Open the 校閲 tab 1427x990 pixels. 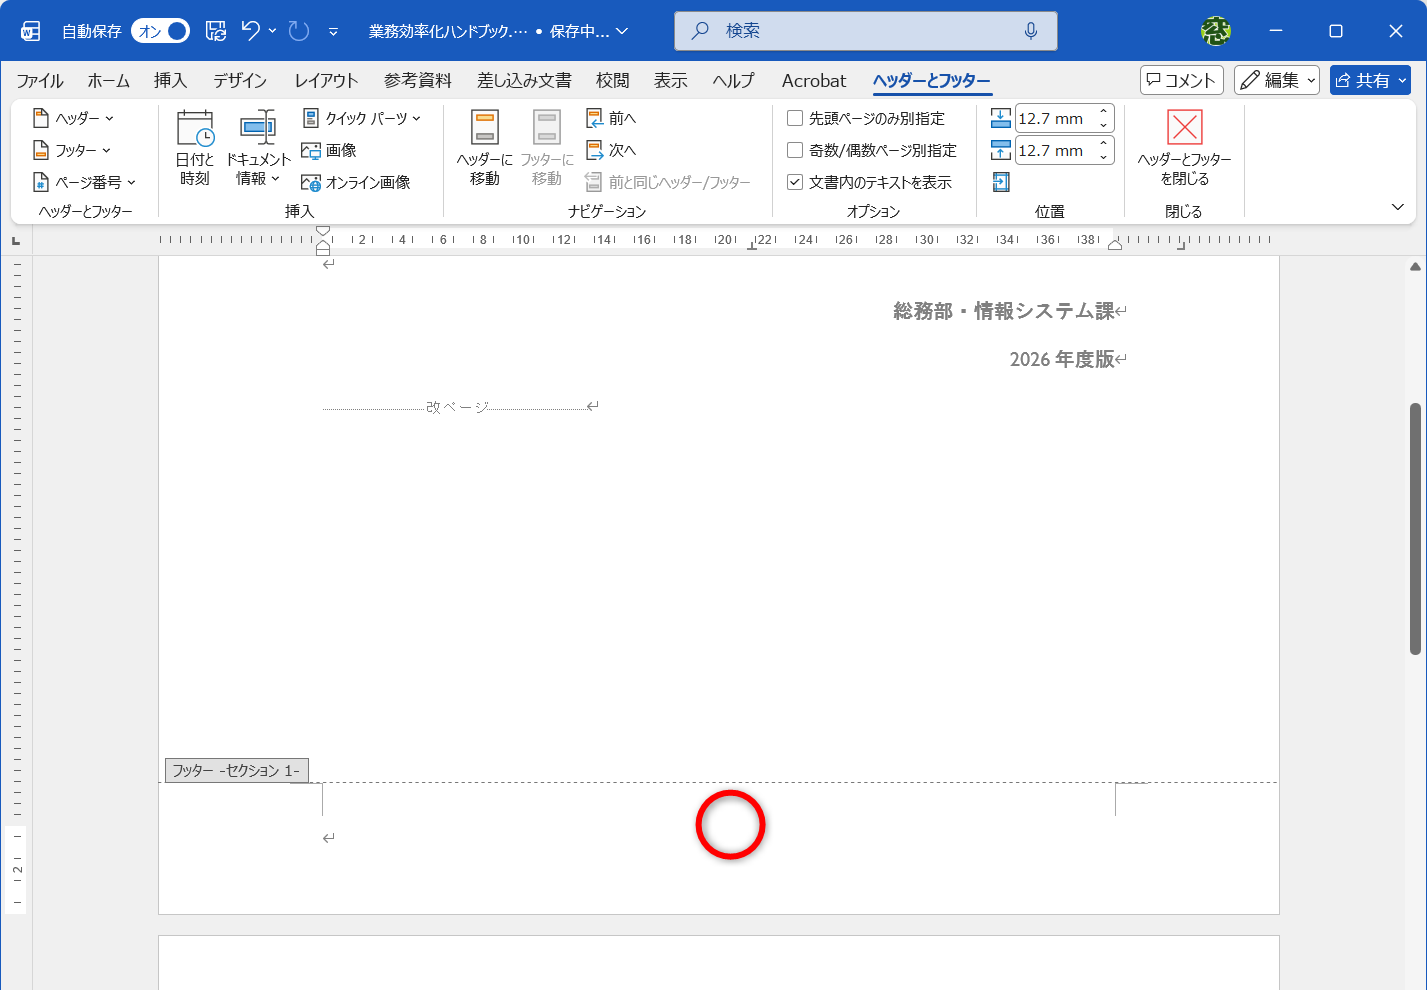coord(613,81)
